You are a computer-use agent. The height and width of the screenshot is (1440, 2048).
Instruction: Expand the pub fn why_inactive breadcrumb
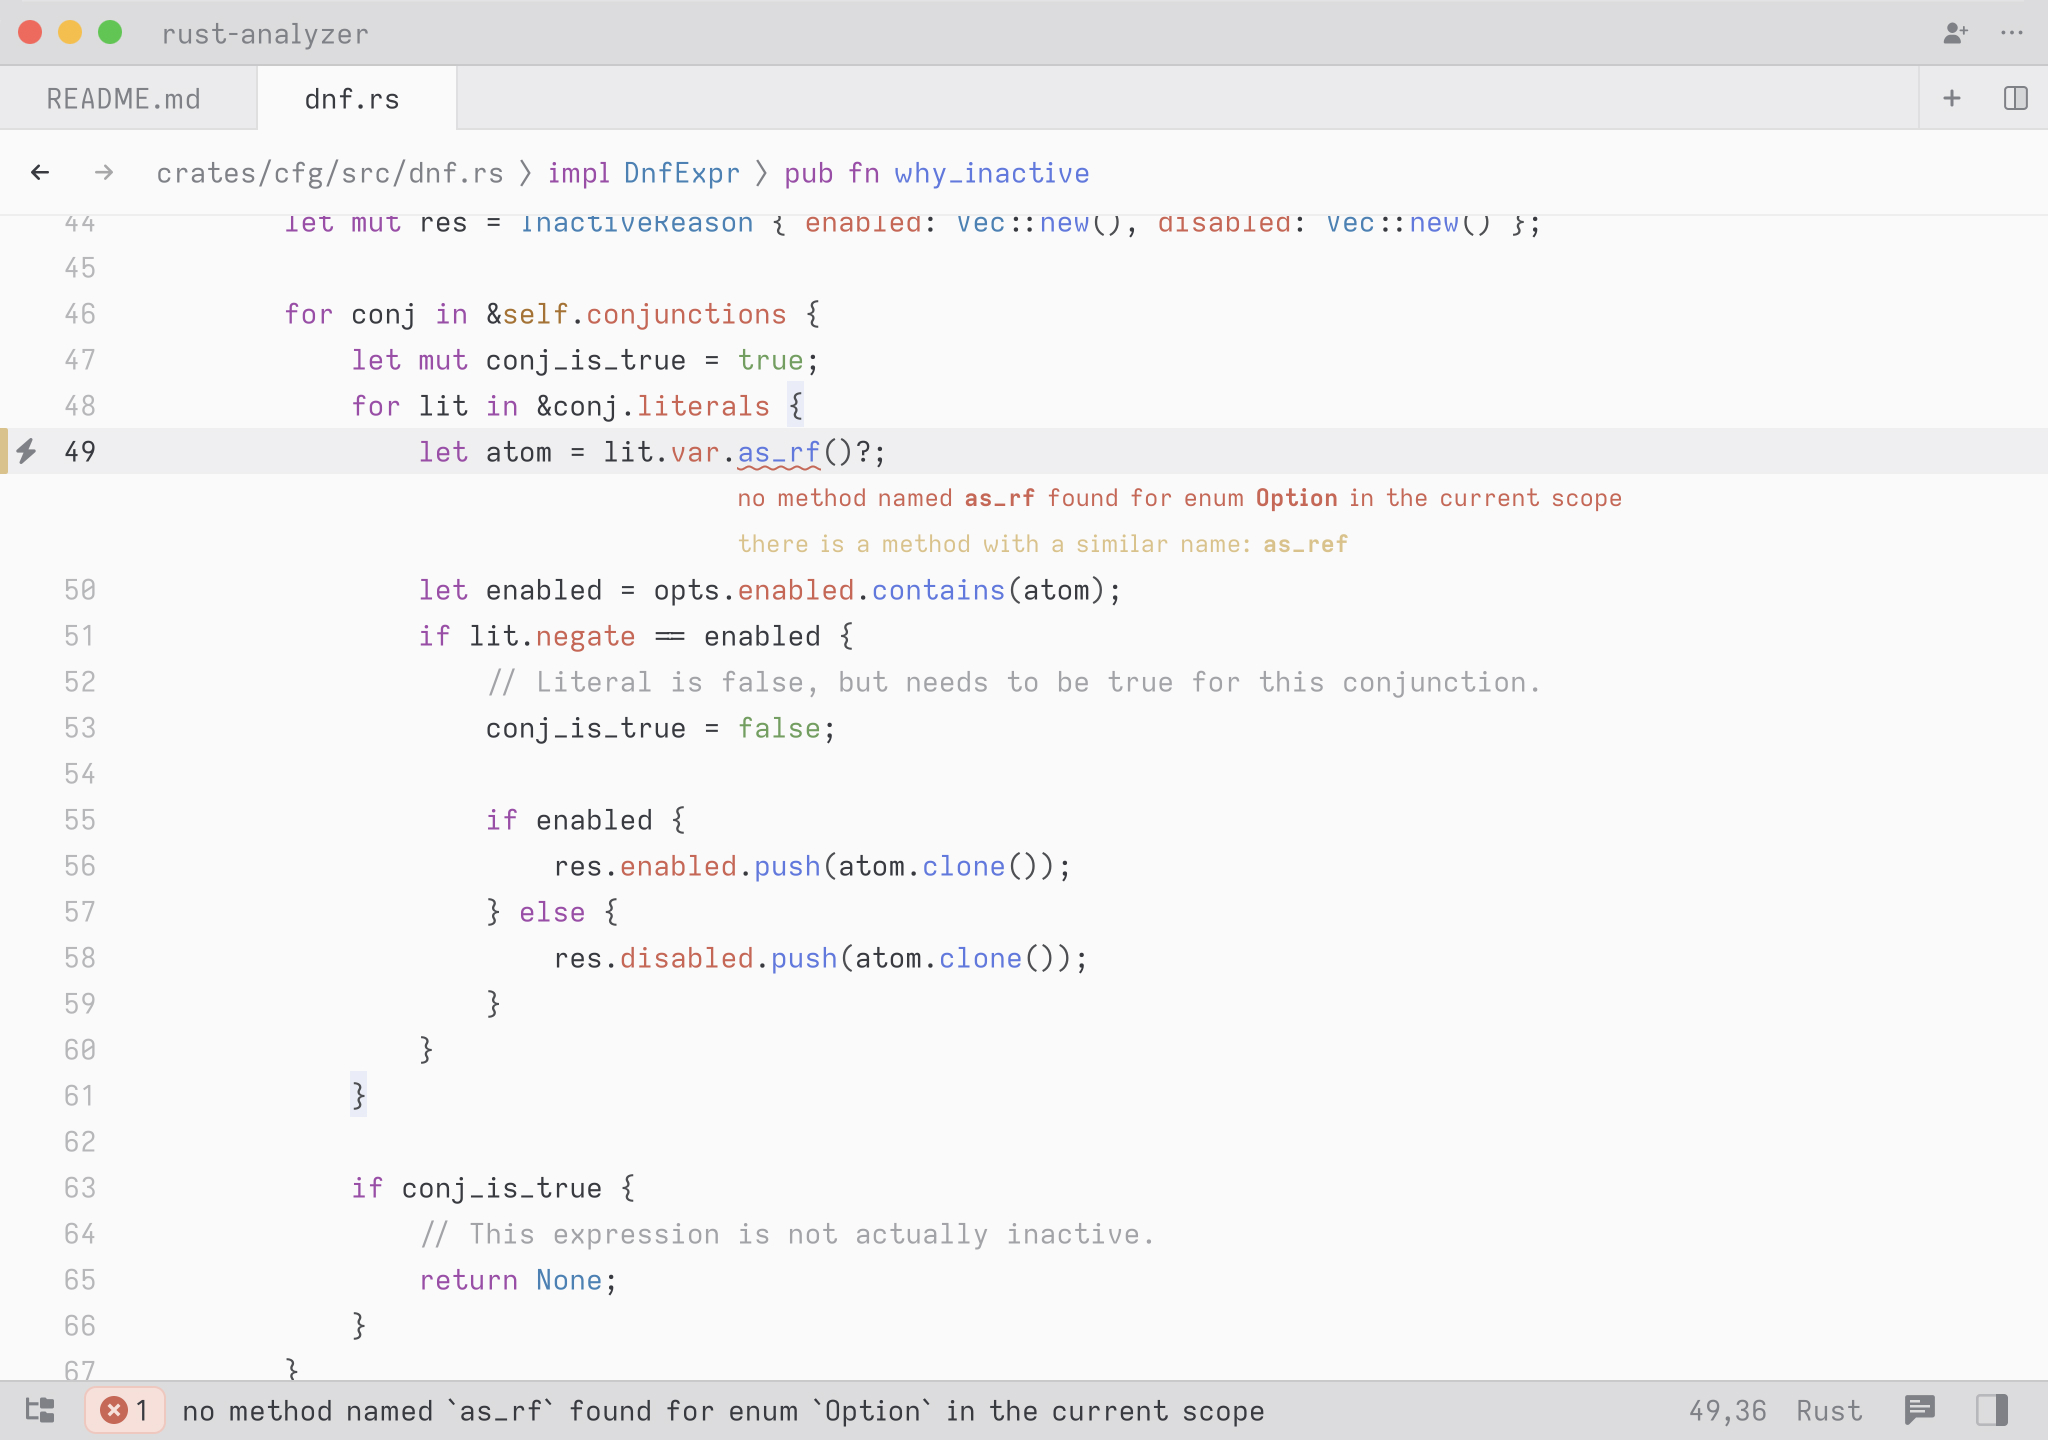click(936, 173)
